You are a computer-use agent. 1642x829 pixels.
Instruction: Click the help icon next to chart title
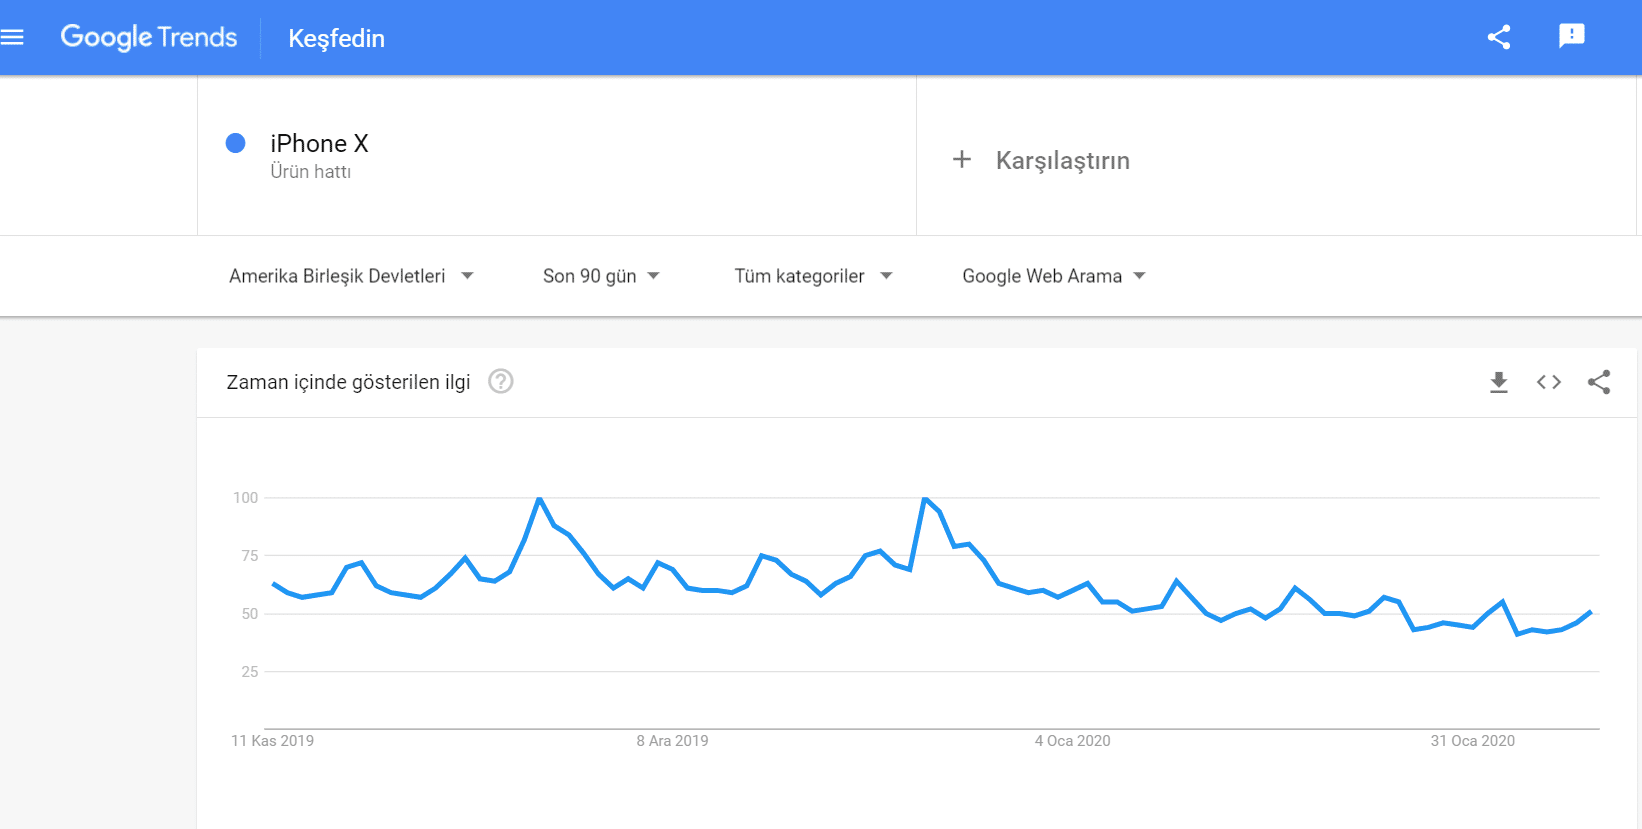pyautogui.click(x=500, y=382)
